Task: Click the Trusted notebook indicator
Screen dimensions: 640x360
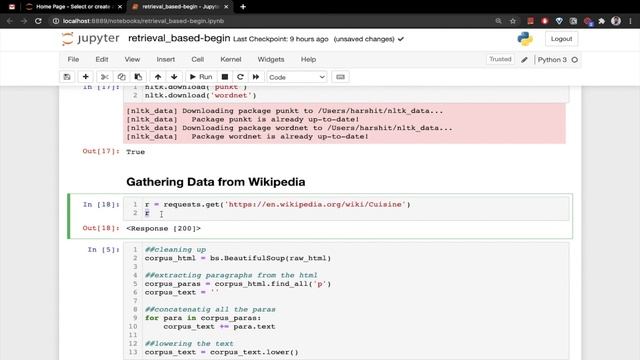Action: [500, 60]
